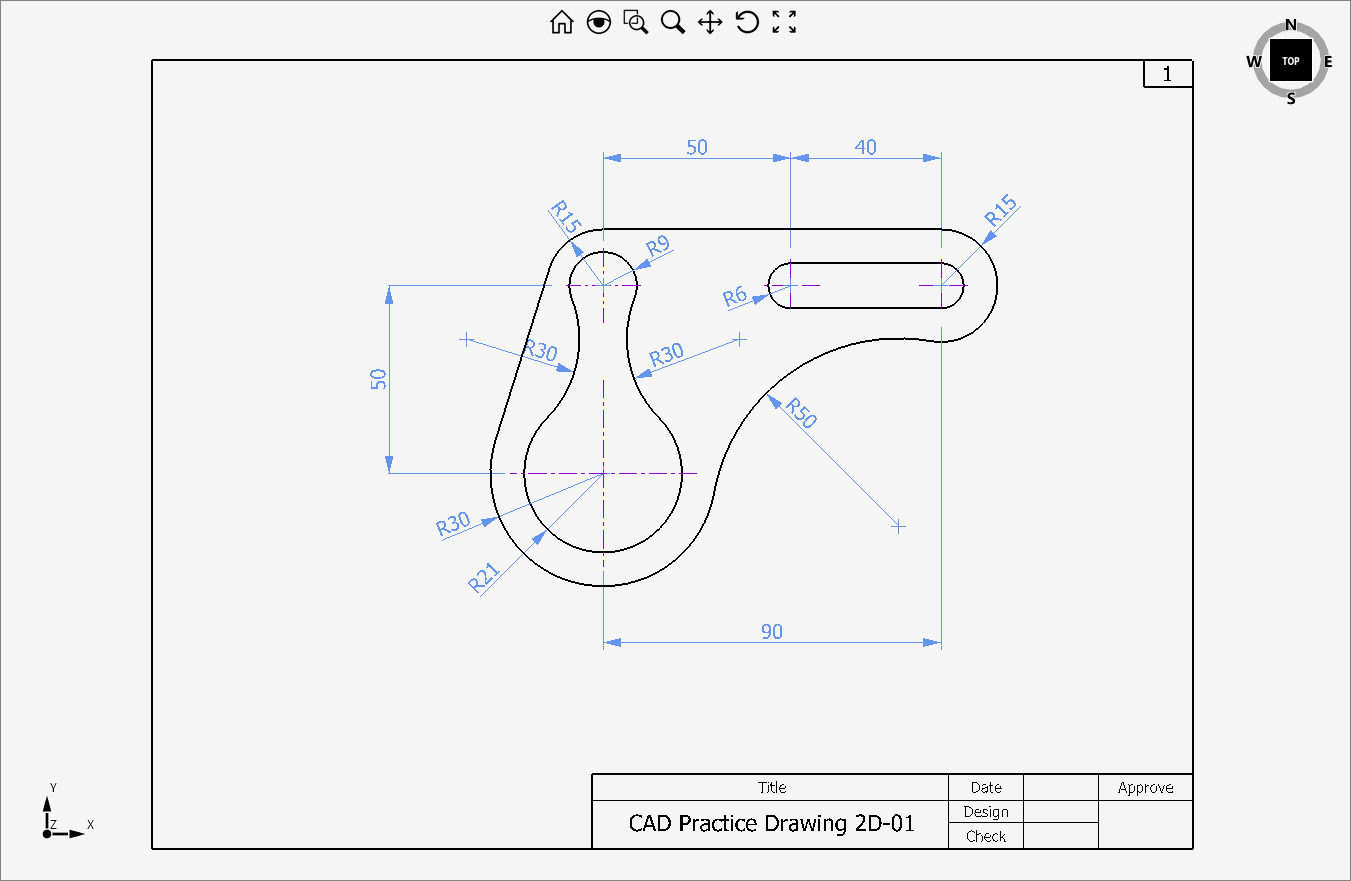Click the N direction on compass
Viewport: 1351px width, 881px height.
click(1291, 25)
